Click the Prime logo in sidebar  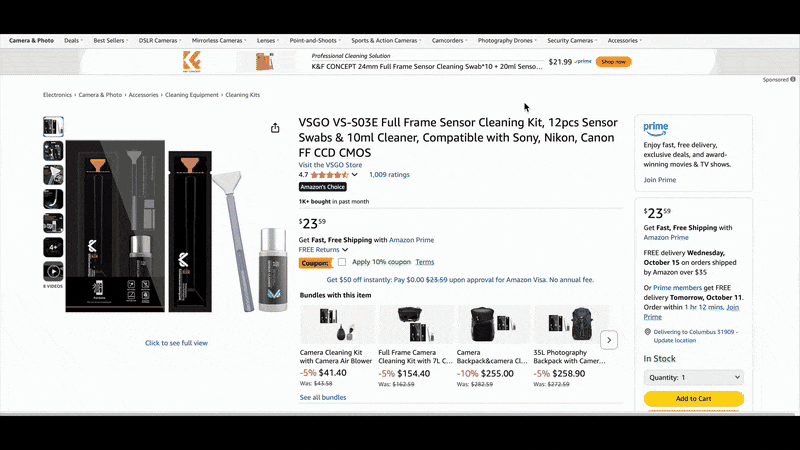pyautogui.click(x=656, y=127)
